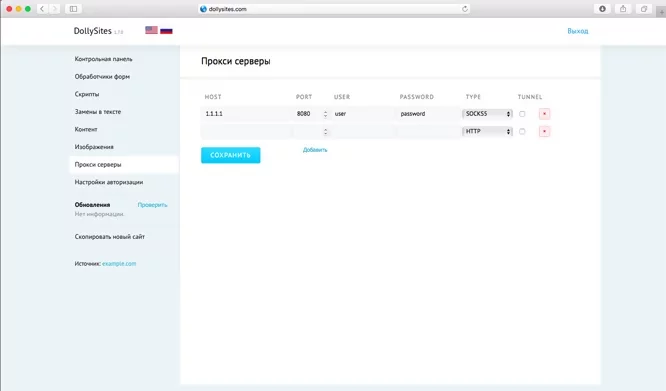
Task: Open Контрольная панель in the sidebar
Action: coord(103,59)
